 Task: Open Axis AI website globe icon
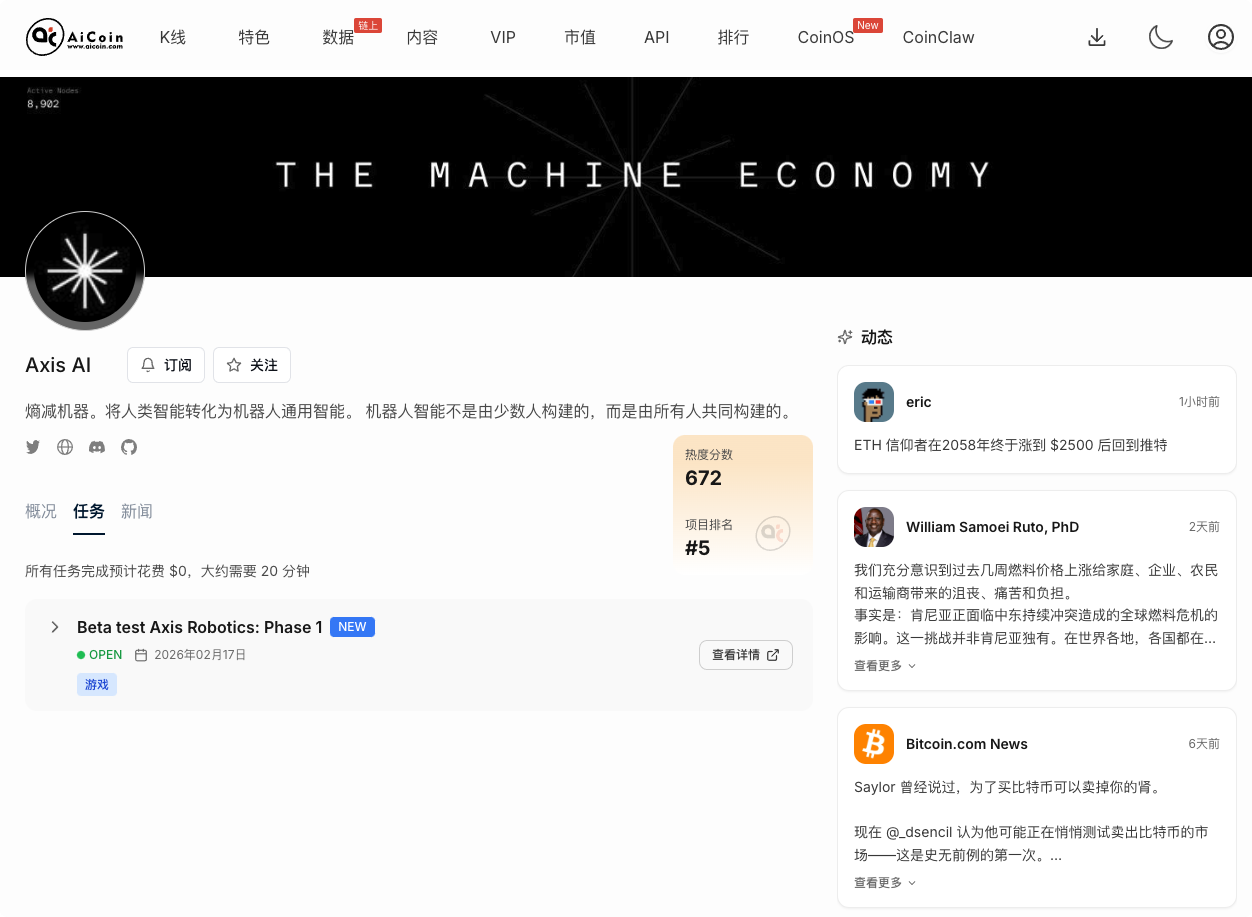65,447
